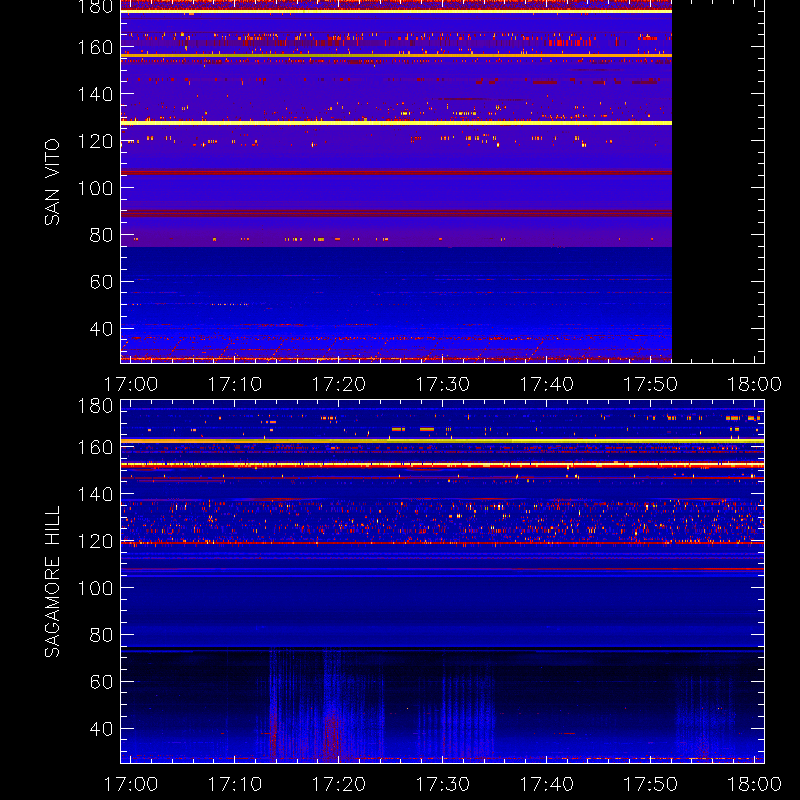Click the 17:10 time label under SAN VITO plot

click(235, 384)
